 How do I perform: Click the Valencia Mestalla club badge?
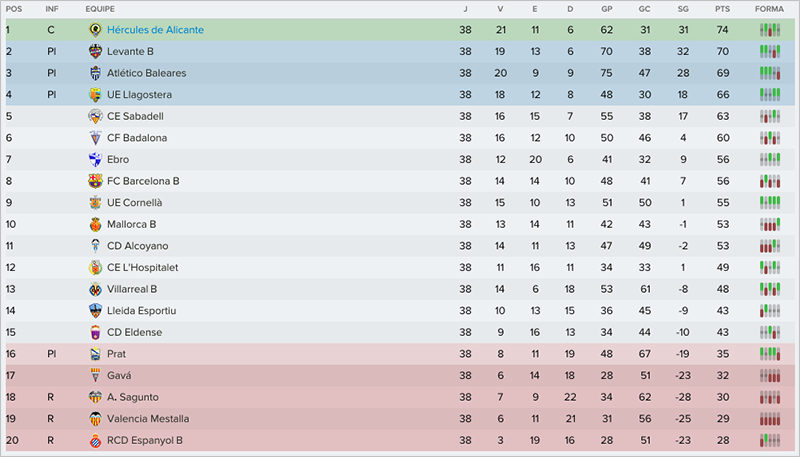click(x=96, y=419)
